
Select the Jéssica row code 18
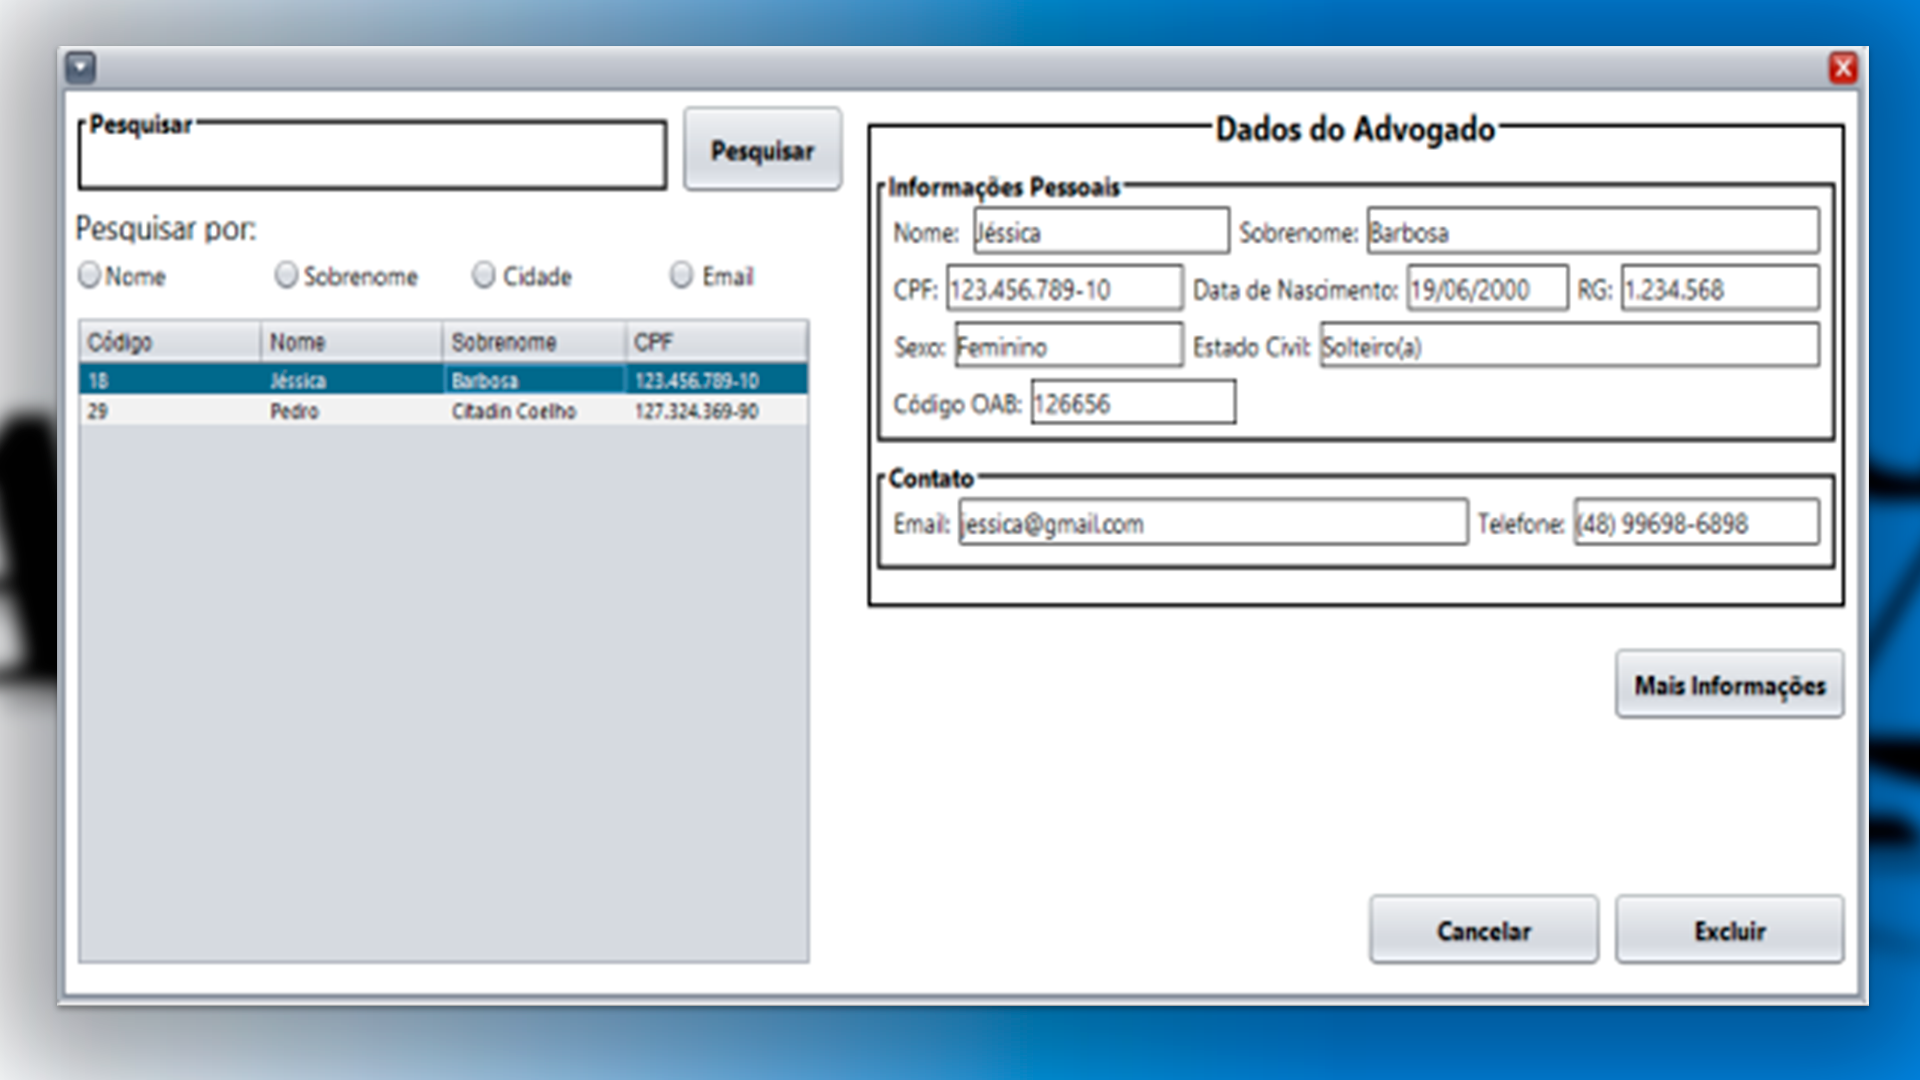(x=170, y=380)
